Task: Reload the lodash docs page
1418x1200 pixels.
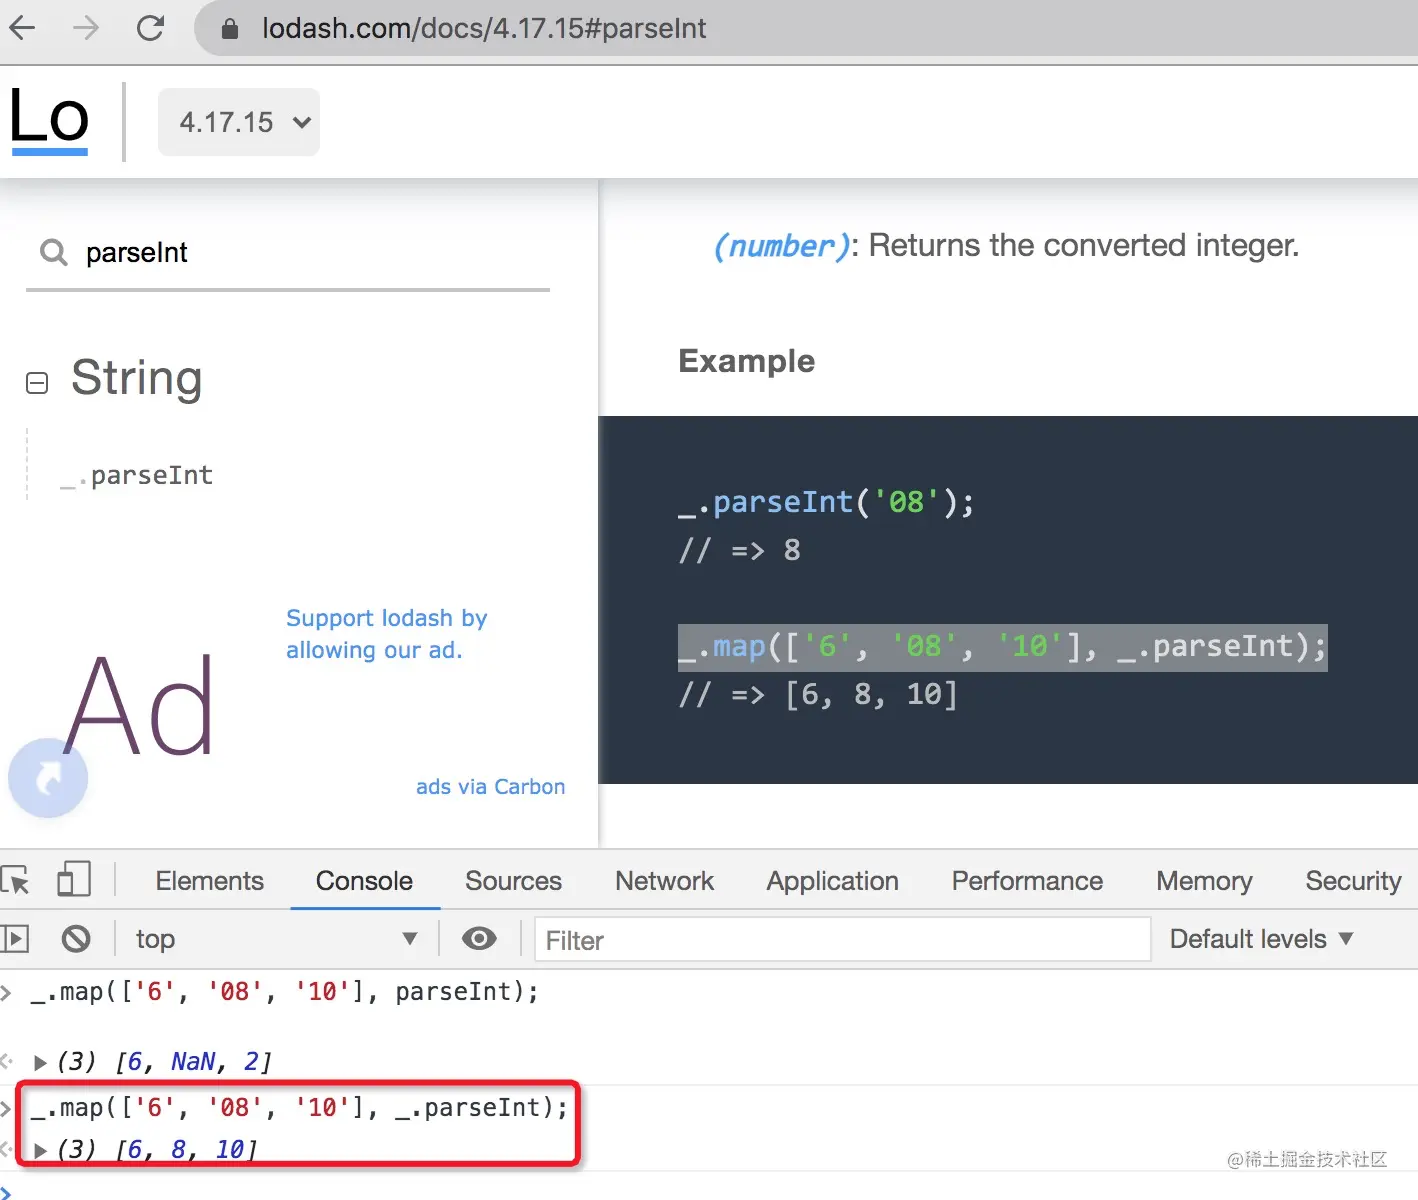Action: point(150,28)
